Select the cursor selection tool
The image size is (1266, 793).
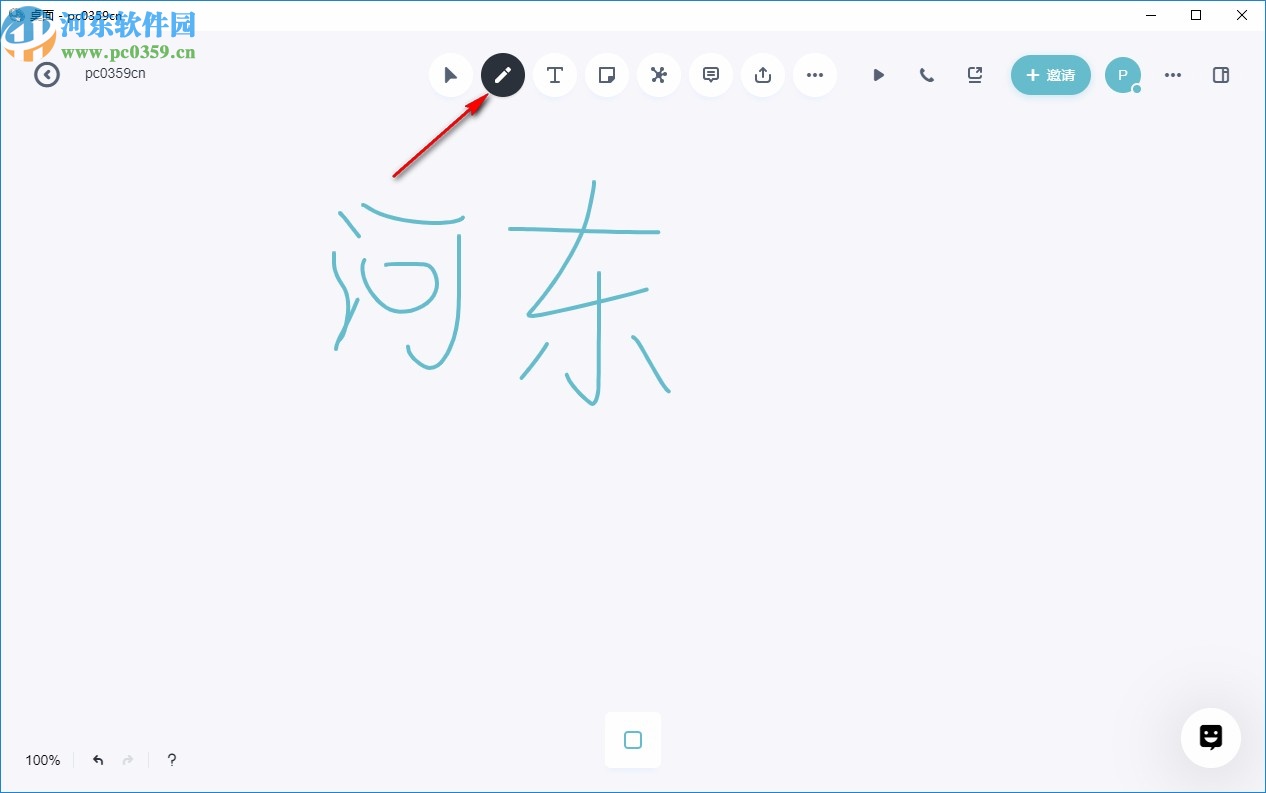pos(451,74)
